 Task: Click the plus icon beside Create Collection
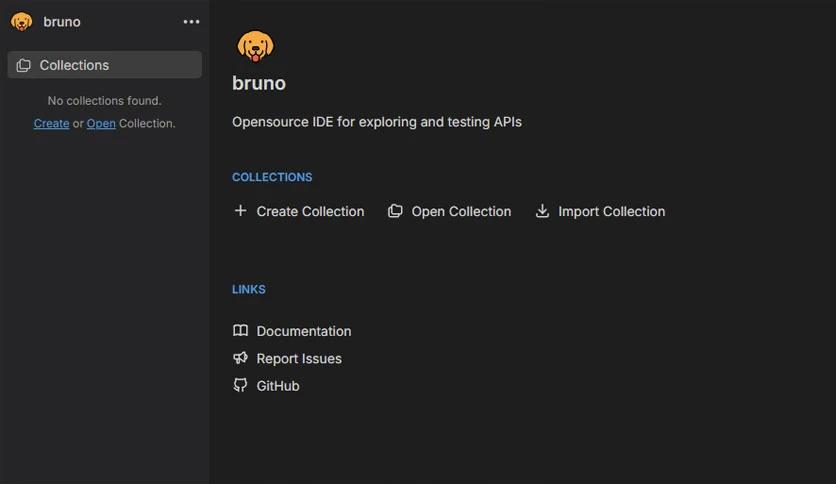[x=240, y=211]
